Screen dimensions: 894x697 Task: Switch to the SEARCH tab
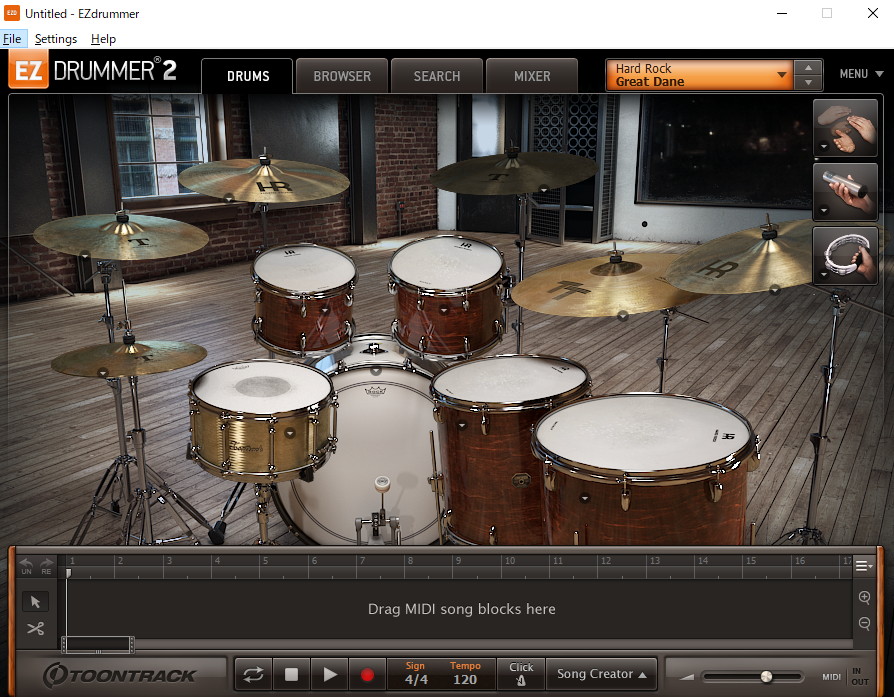click(437, 76)
